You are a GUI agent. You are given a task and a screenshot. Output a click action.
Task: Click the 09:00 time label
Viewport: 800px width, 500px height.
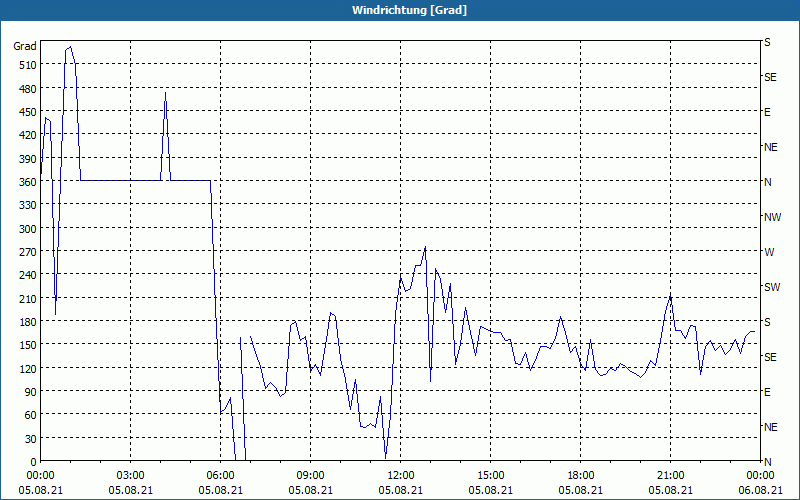coord(311,476)
